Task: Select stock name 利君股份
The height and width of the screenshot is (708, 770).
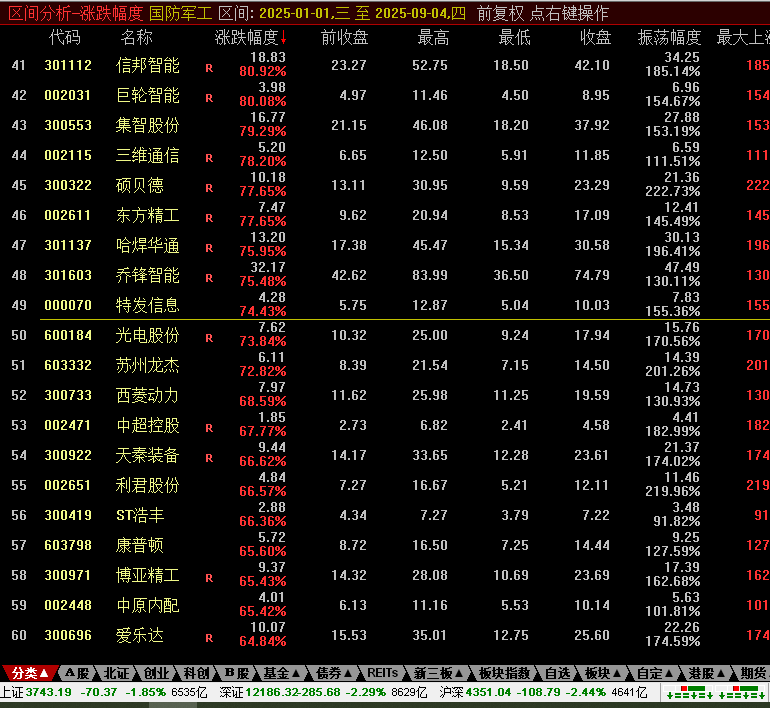Action: [147, 485]
